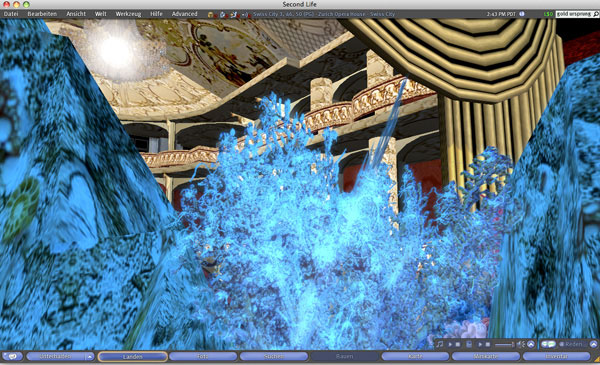Open the Datei menu
The width and height of the screenshot is (600, 365).
click(x=11, y=14)
